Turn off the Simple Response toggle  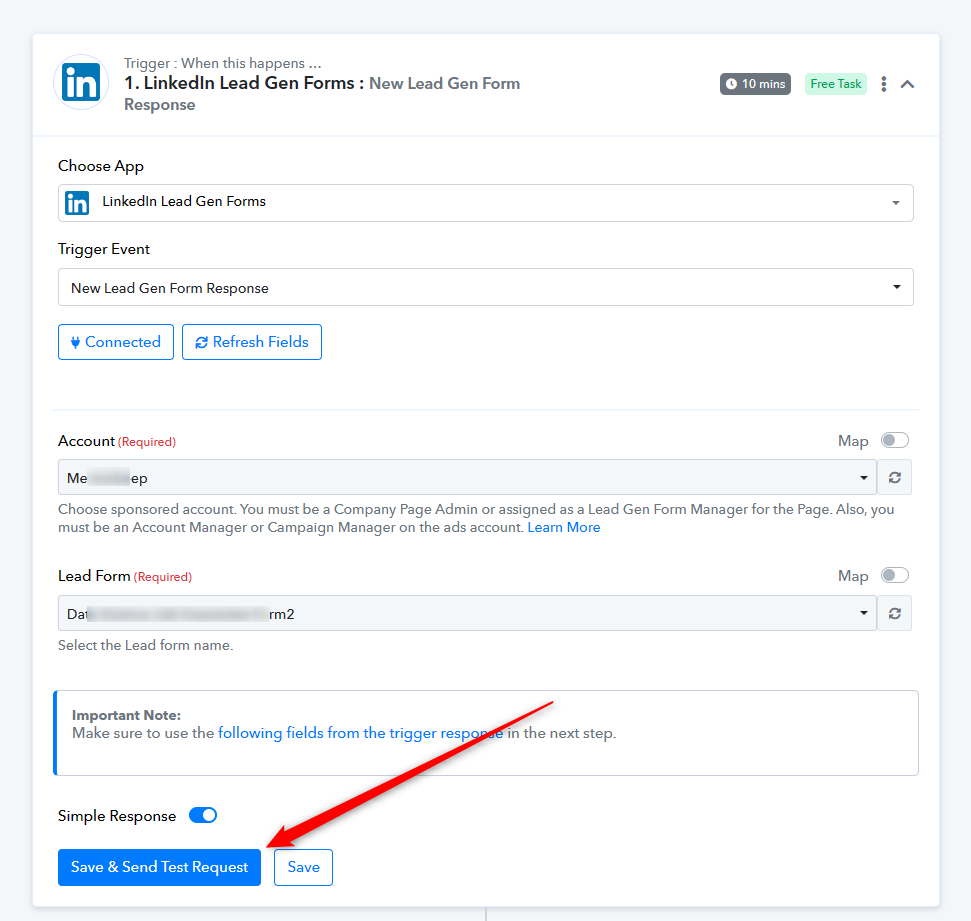click(x=203, y=815)
